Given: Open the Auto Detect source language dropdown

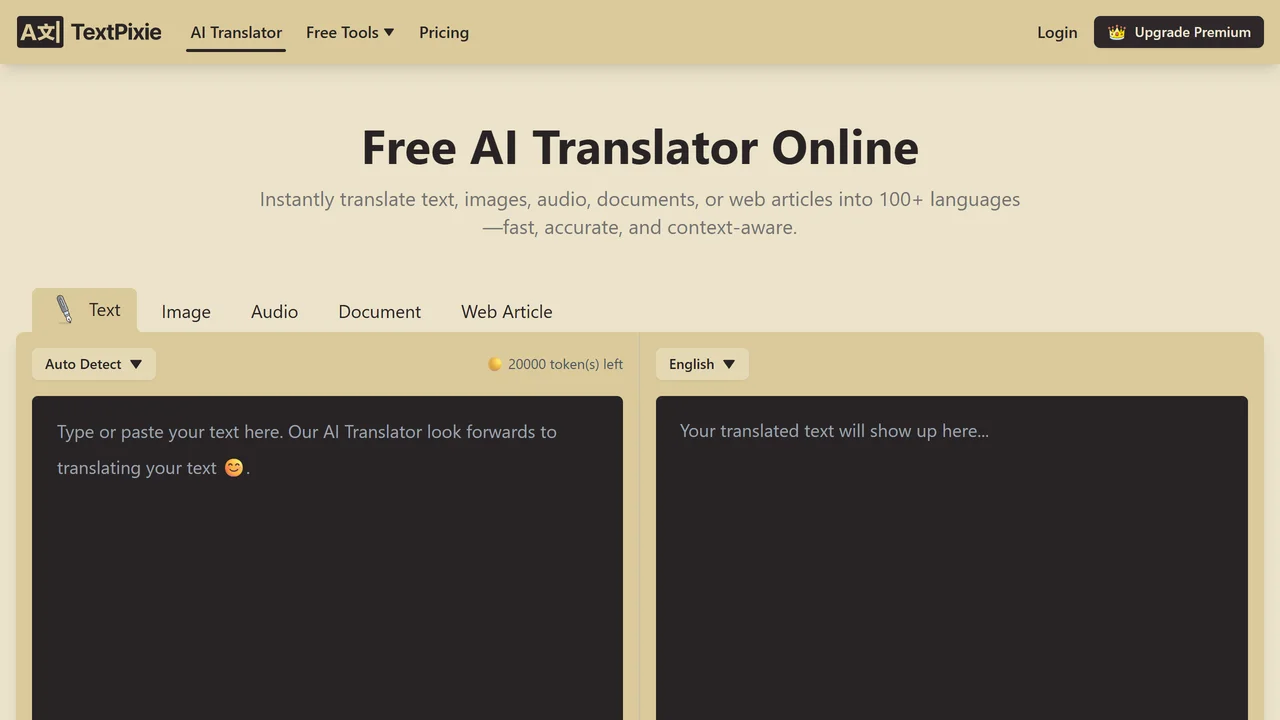Looking at the screenshot, I should coord(94,364).
